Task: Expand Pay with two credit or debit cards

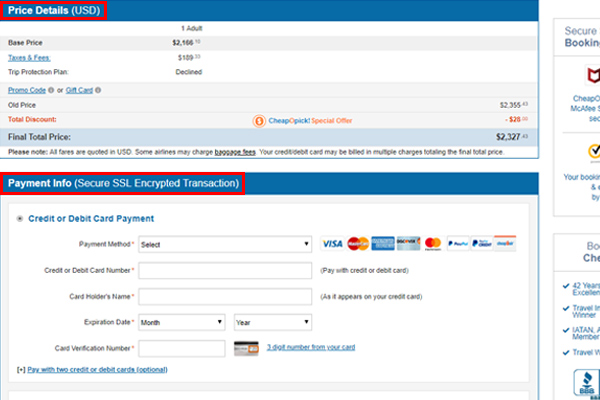Action: coord(97,370)
